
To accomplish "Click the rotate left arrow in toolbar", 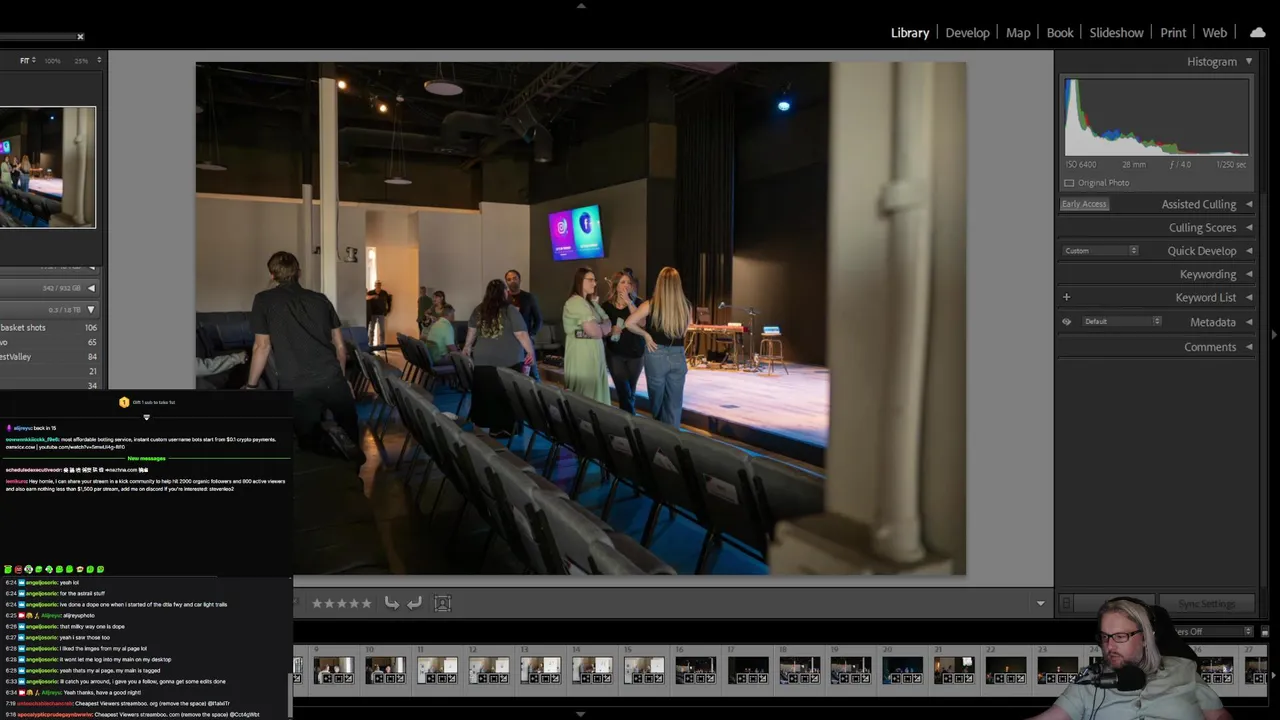I will pyautogui.click(x=392, y=603).
